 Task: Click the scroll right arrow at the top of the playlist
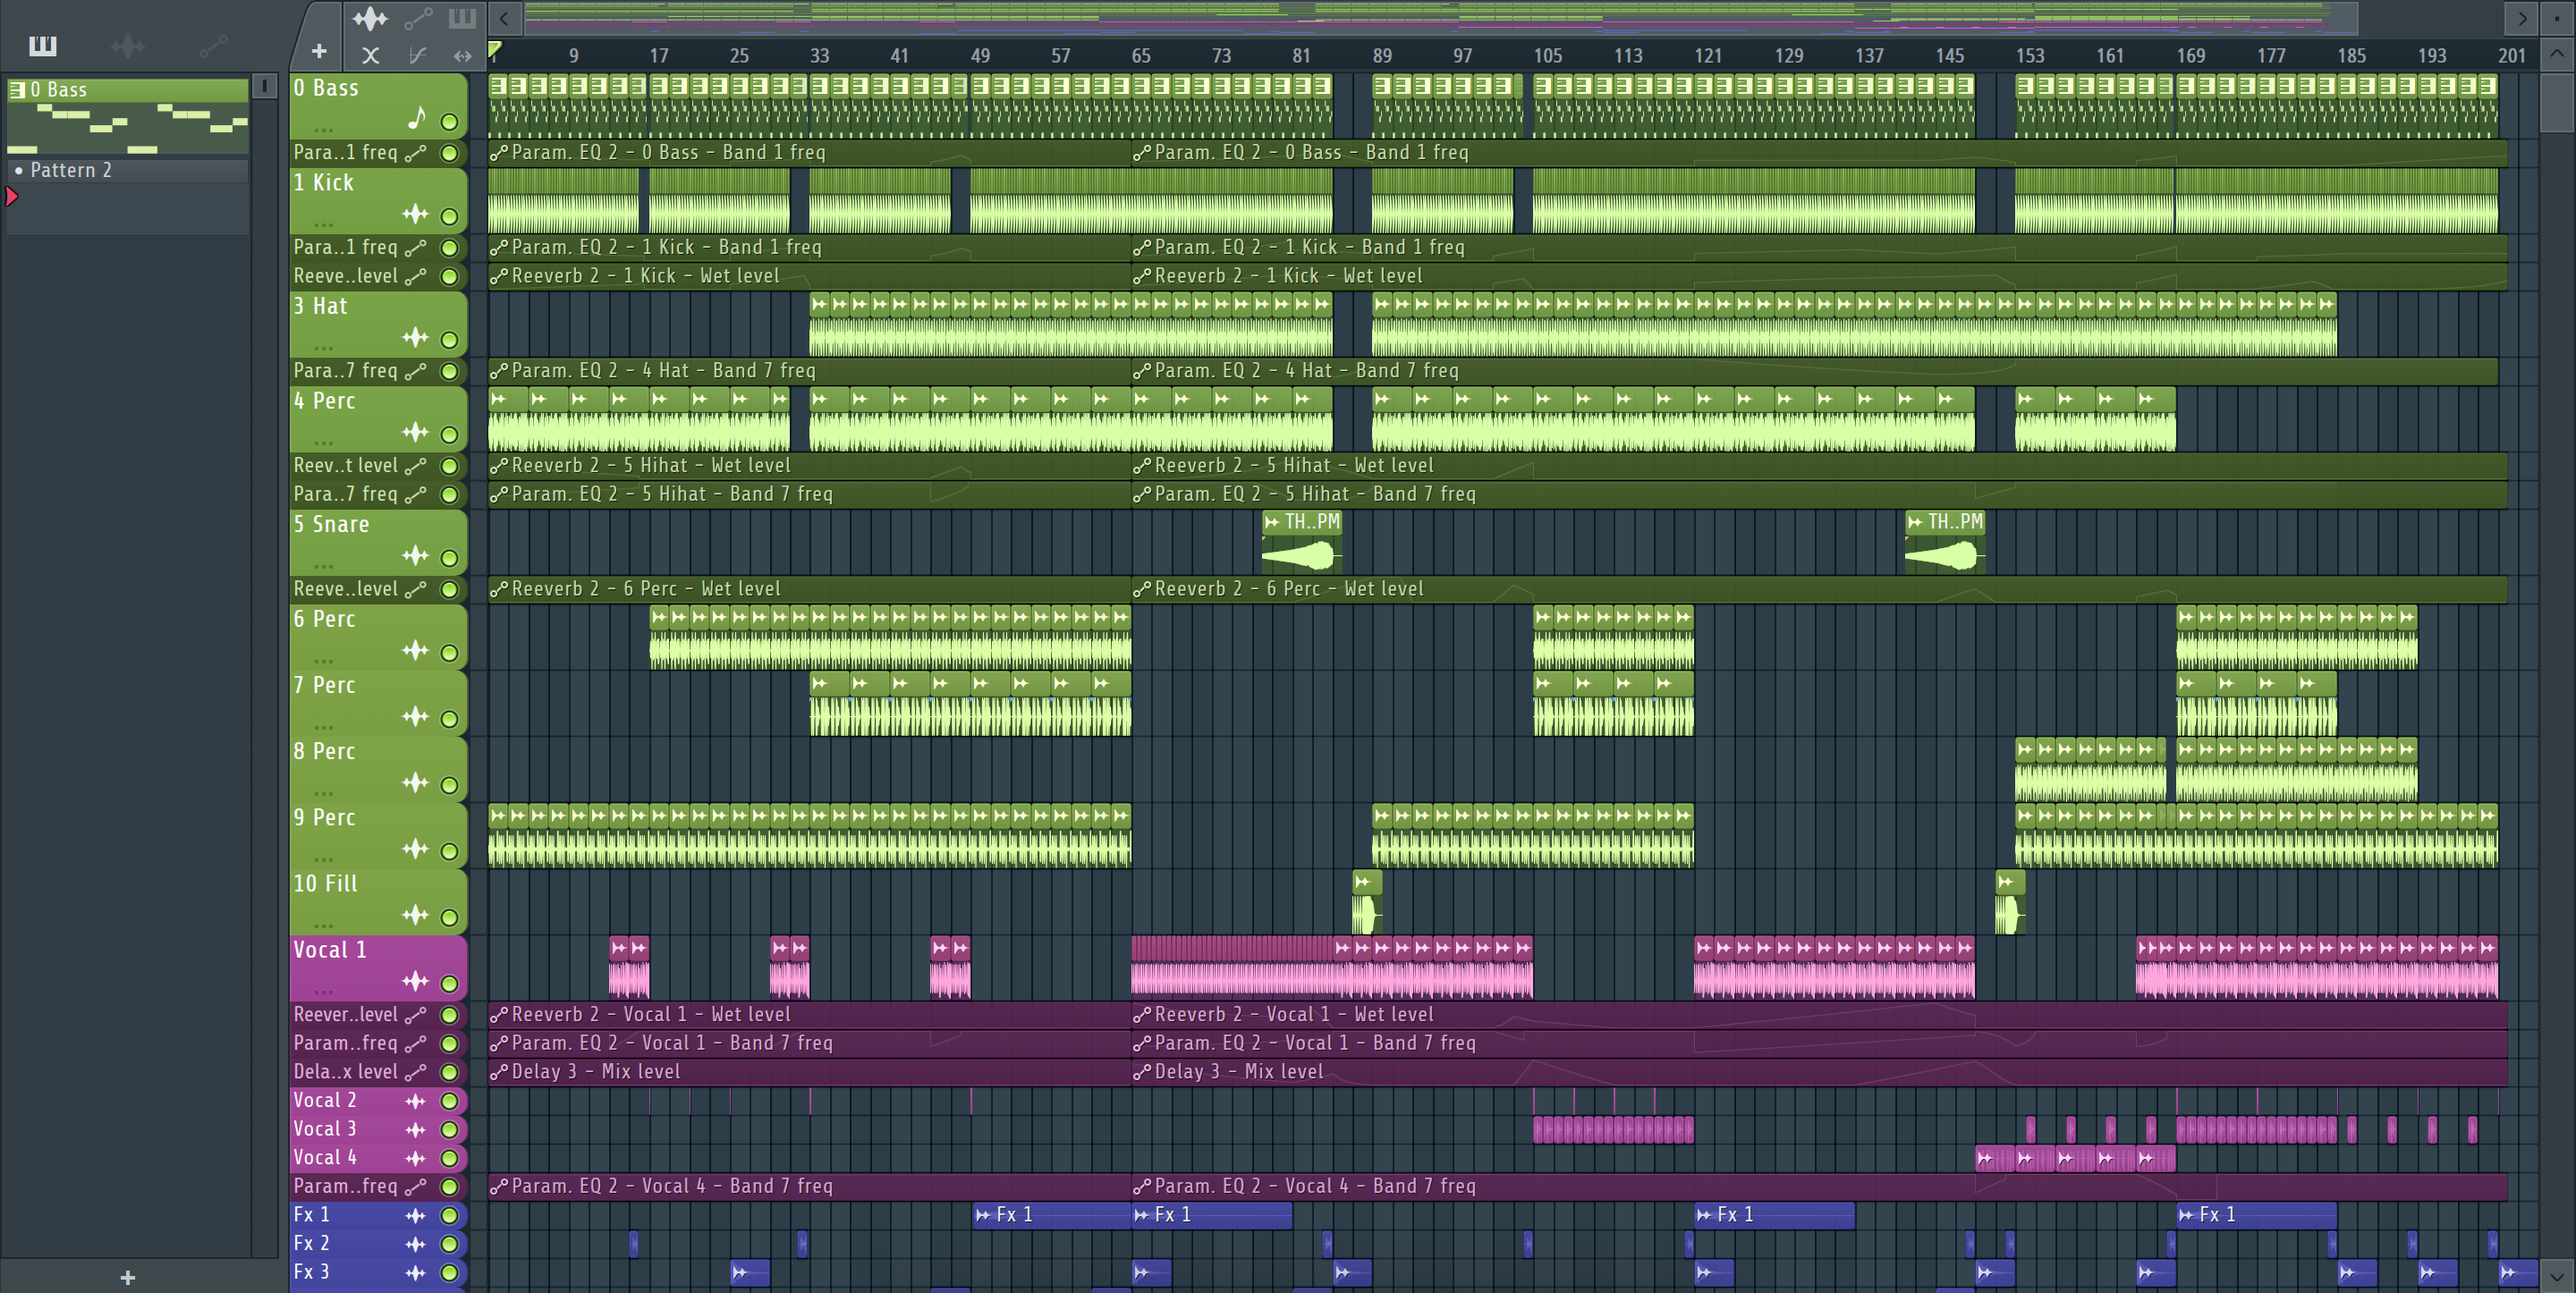pyautogui.click(x=2522, y=18)
